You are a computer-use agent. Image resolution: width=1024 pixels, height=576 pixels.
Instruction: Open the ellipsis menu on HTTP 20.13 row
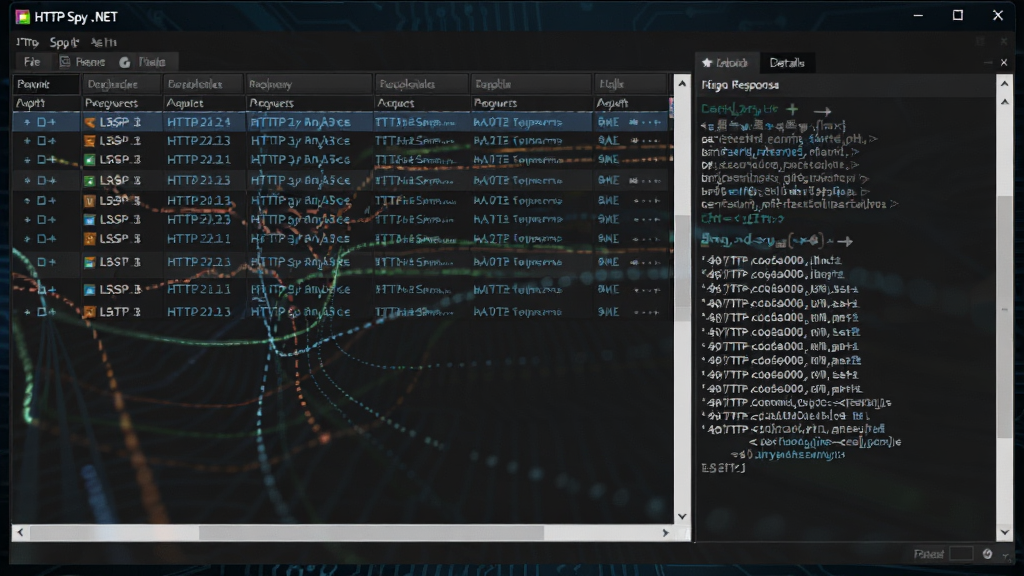(x=646, y=200)
